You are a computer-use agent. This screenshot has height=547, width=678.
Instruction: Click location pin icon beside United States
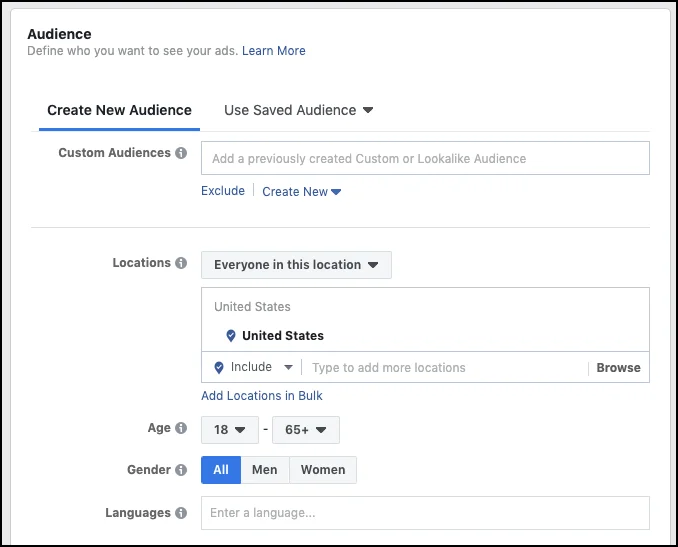[231, 336]
